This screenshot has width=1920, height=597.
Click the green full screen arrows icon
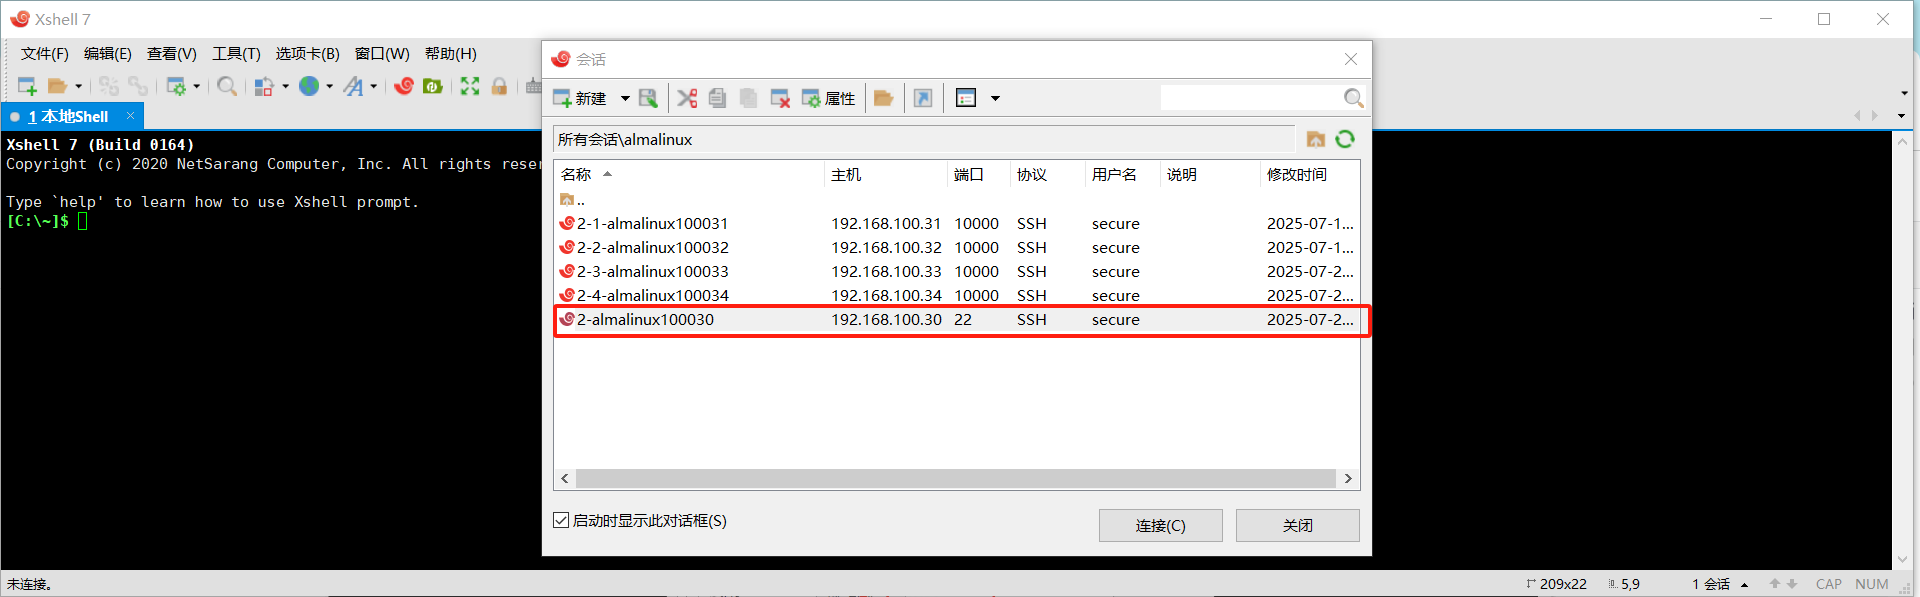point(470,86)
